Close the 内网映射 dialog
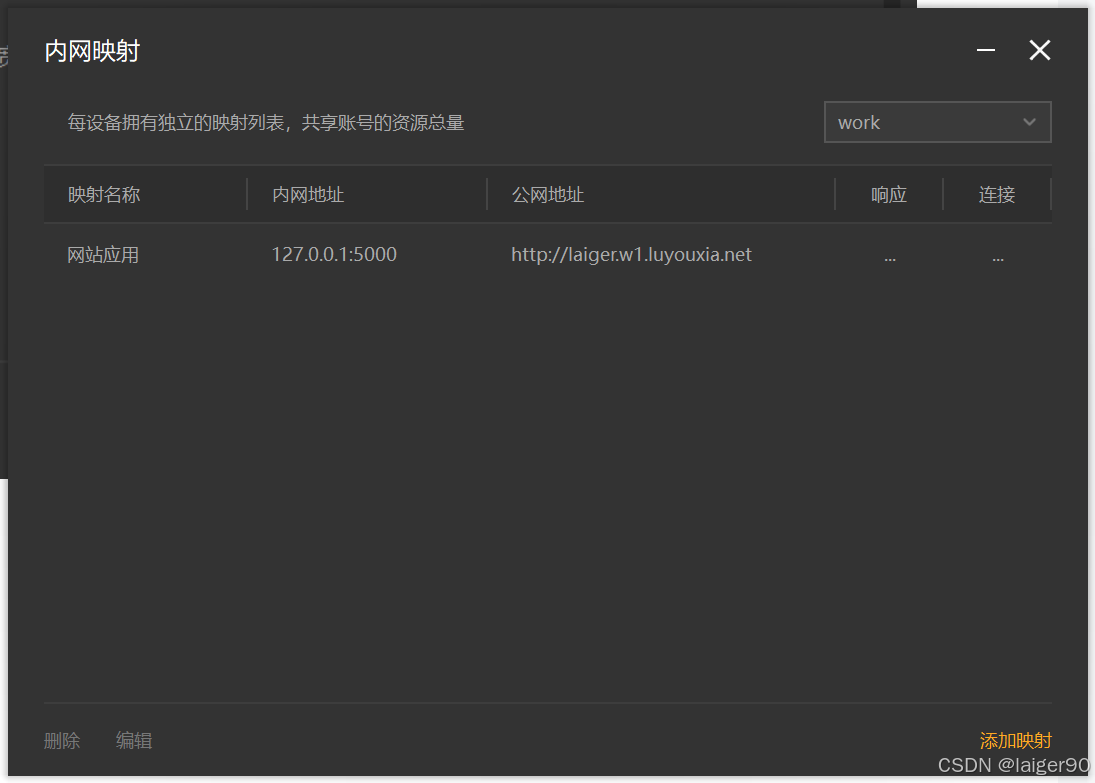 pos(1040,50)
